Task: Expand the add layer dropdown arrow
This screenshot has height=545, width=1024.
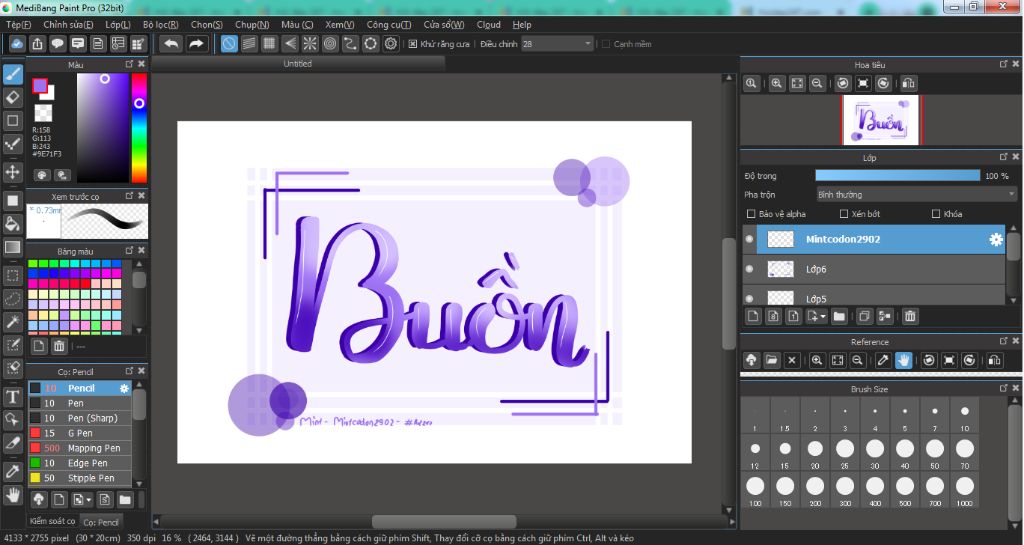Action: 823,317
